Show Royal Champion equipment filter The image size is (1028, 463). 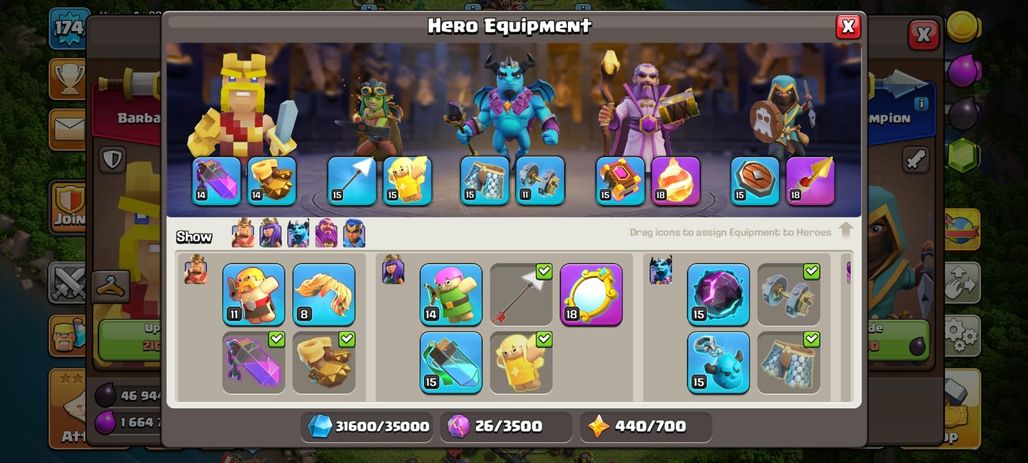pyautogui.click(x=354, y=233)
